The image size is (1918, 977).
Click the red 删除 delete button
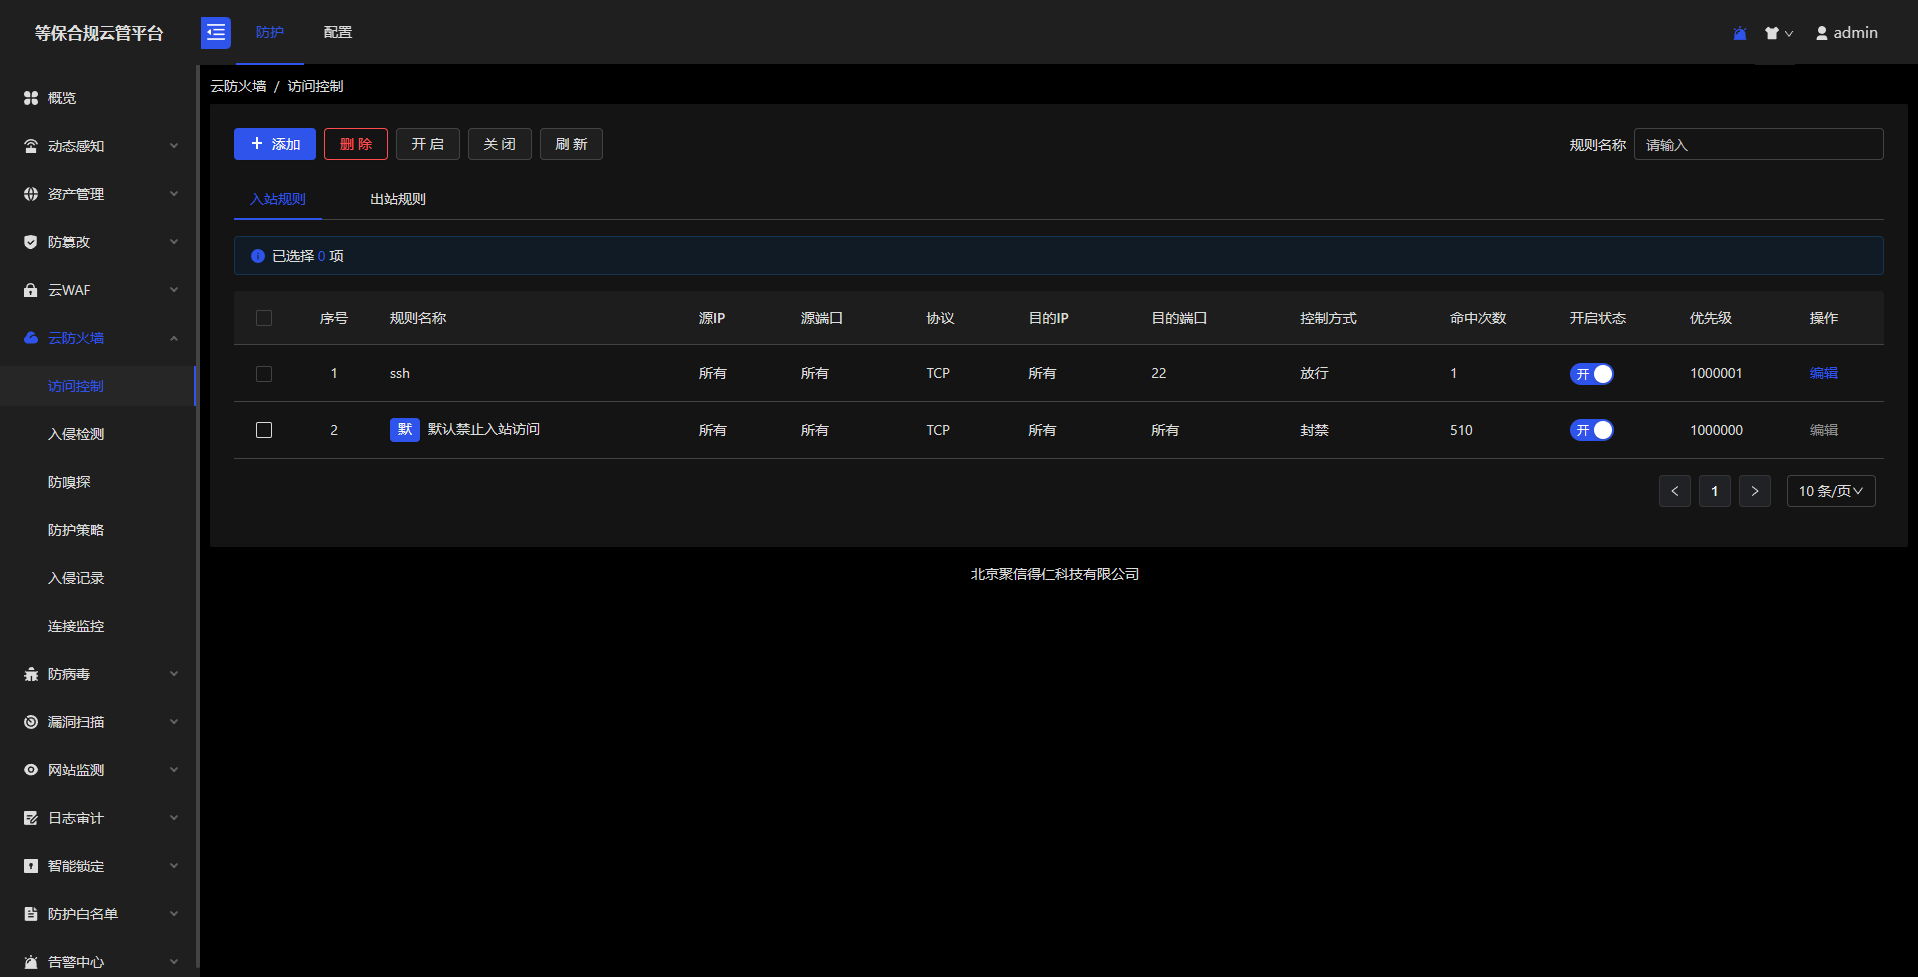[x=356, y=144]
